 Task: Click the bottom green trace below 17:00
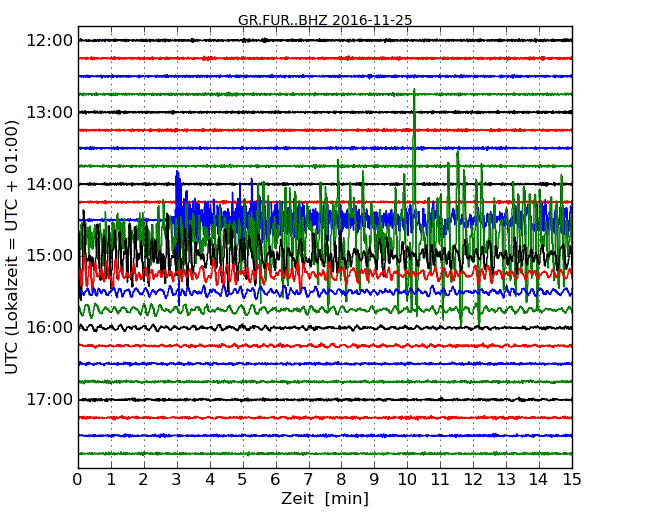325,454
